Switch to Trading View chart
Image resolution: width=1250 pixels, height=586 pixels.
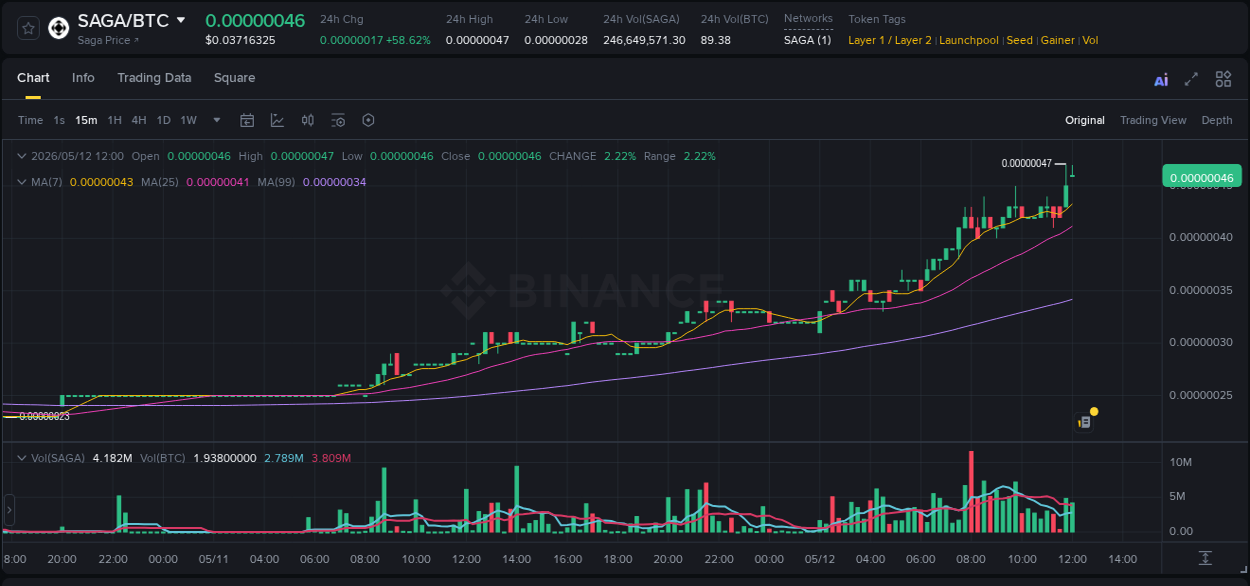1153,120
